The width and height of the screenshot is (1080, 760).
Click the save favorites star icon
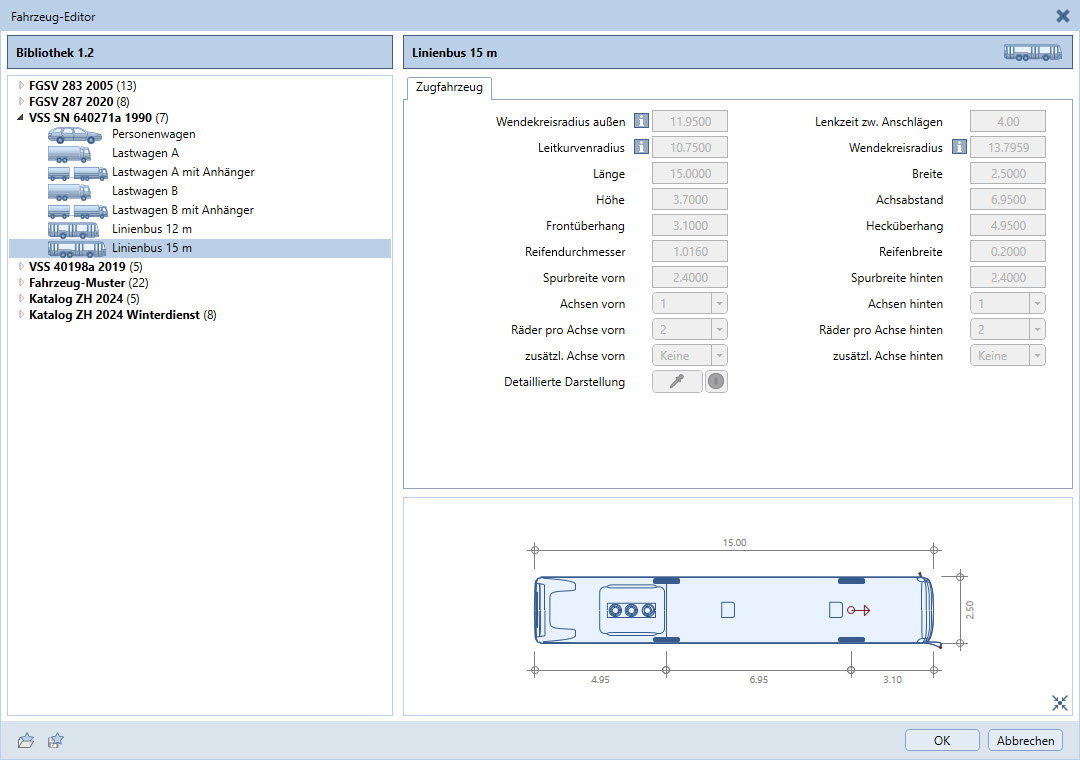tap(56, 740)
